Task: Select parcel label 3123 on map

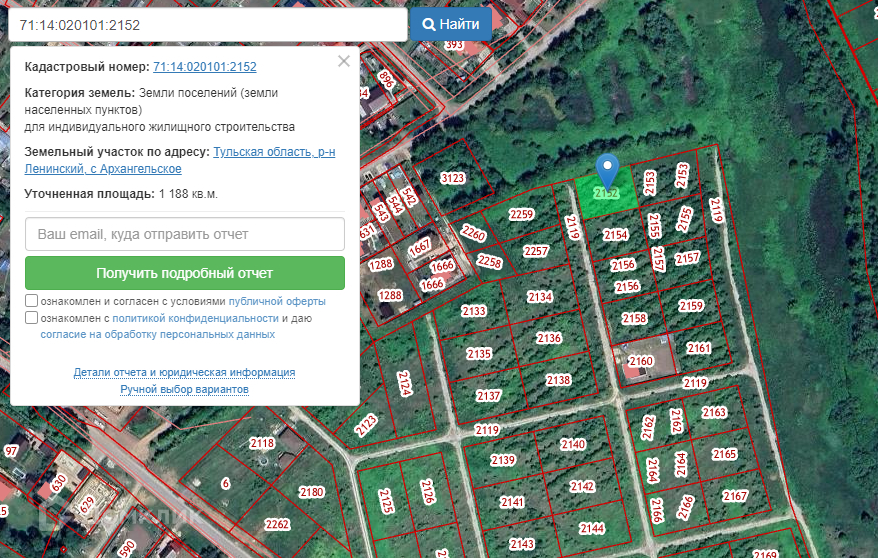Action: coord(452,178)
